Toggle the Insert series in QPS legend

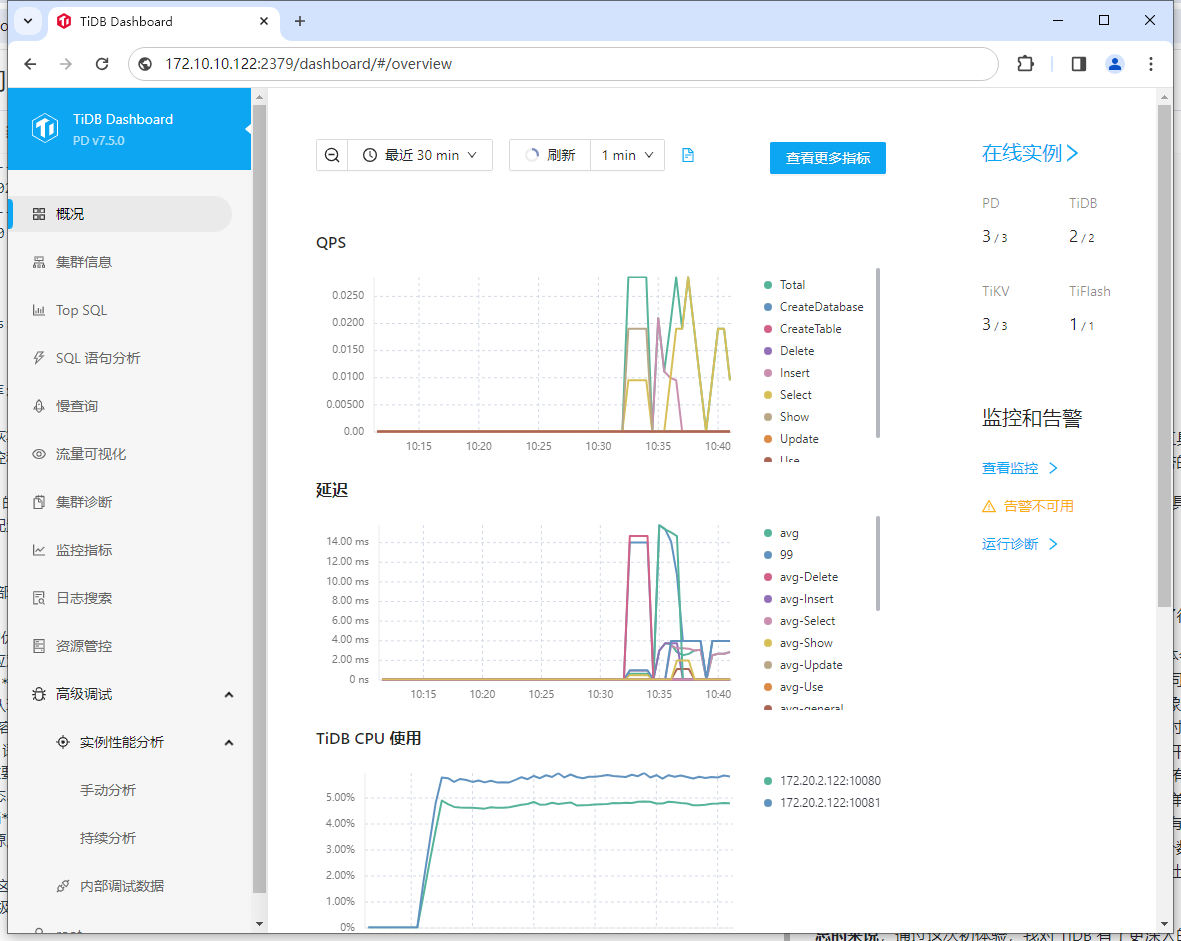786,373
